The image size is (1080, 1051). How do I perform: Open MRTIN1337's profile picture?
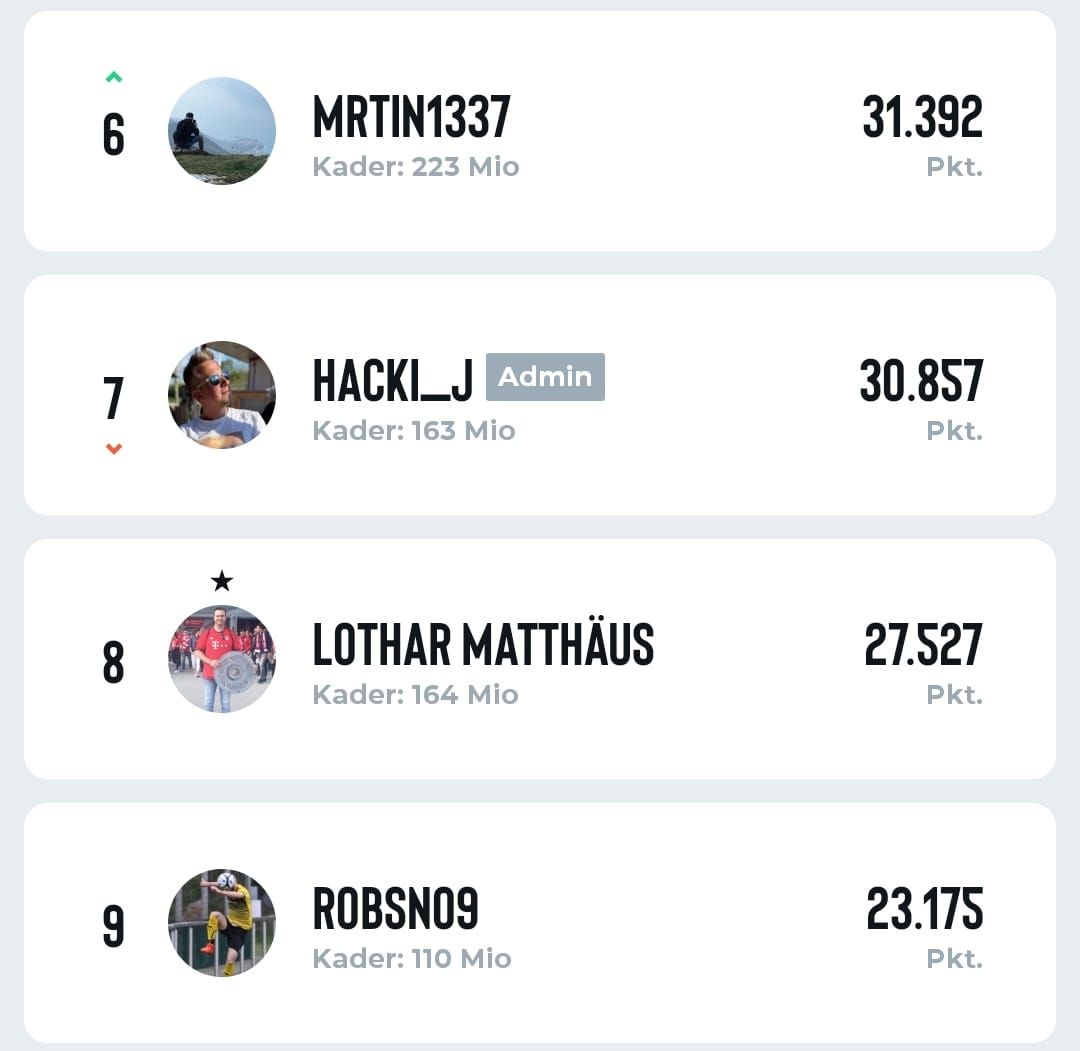point(222,131)
